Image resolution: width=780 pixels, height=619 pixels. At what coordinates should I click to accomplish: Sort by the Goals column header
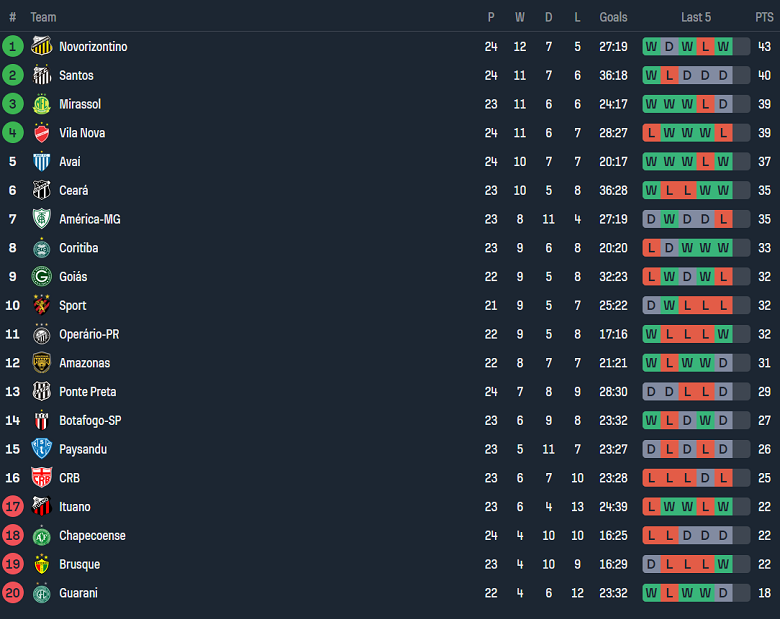[x=613, y=17]
